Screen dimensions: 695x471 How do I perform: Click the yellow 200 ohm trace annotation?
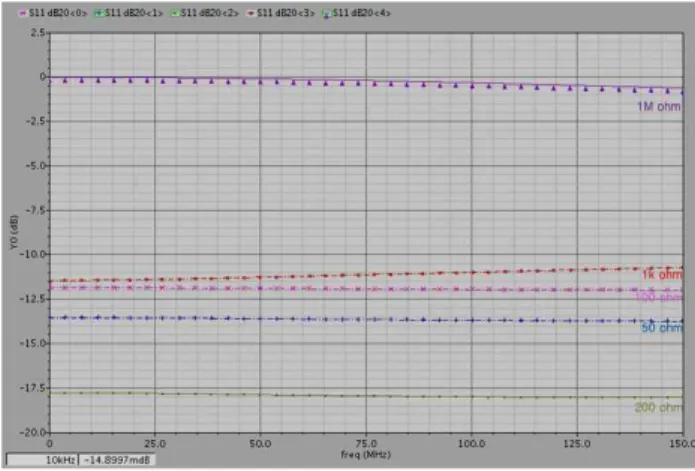(x=658, y=408)
